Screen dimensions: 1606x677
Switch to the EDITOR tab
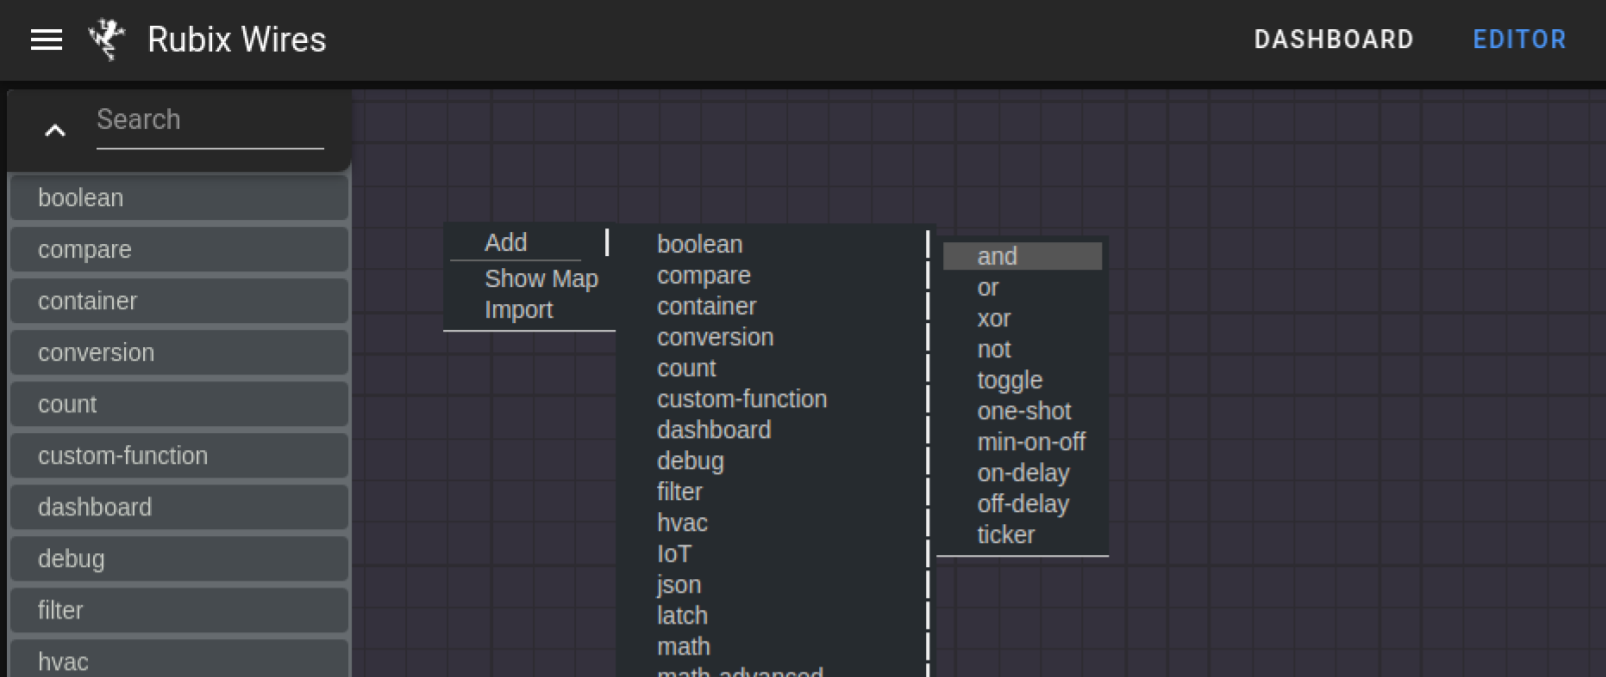[1519, 40]
